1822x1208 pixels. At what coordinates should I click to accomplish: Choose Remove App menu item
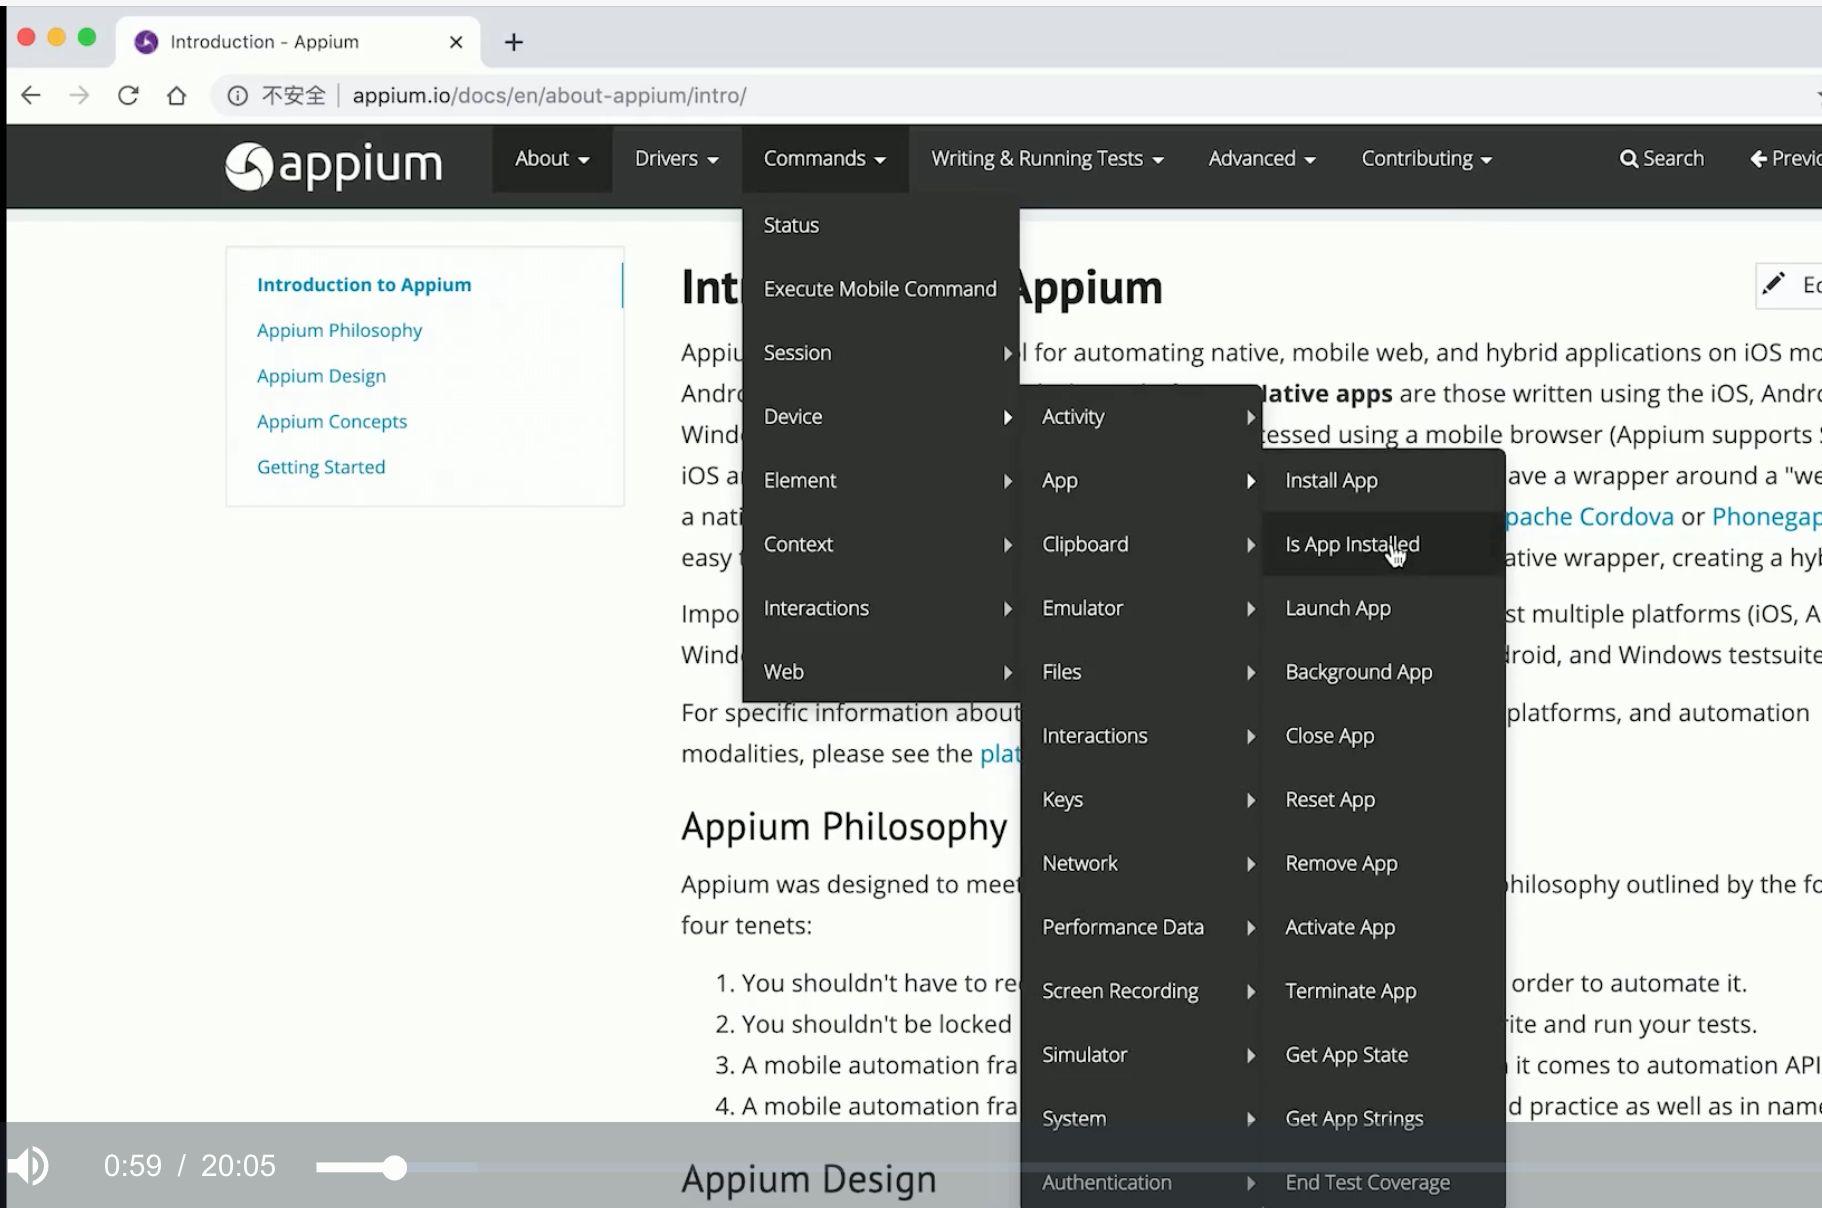point(1384,864)
